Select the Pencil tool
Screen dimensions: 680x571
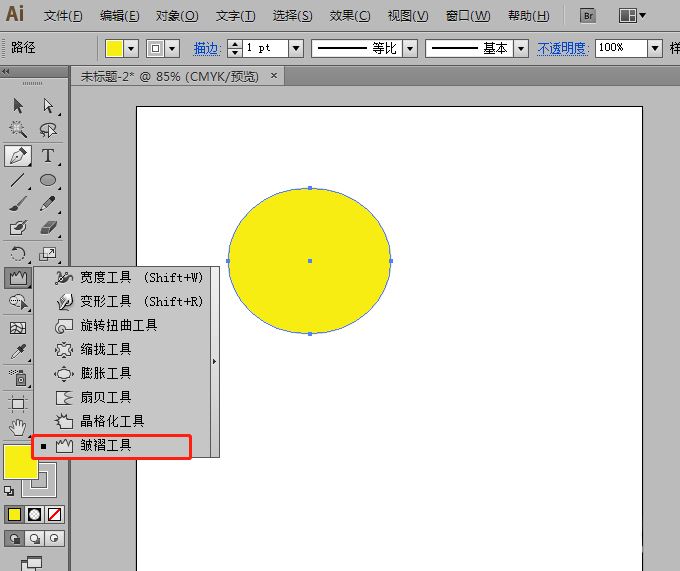click(x=48, y=203)
